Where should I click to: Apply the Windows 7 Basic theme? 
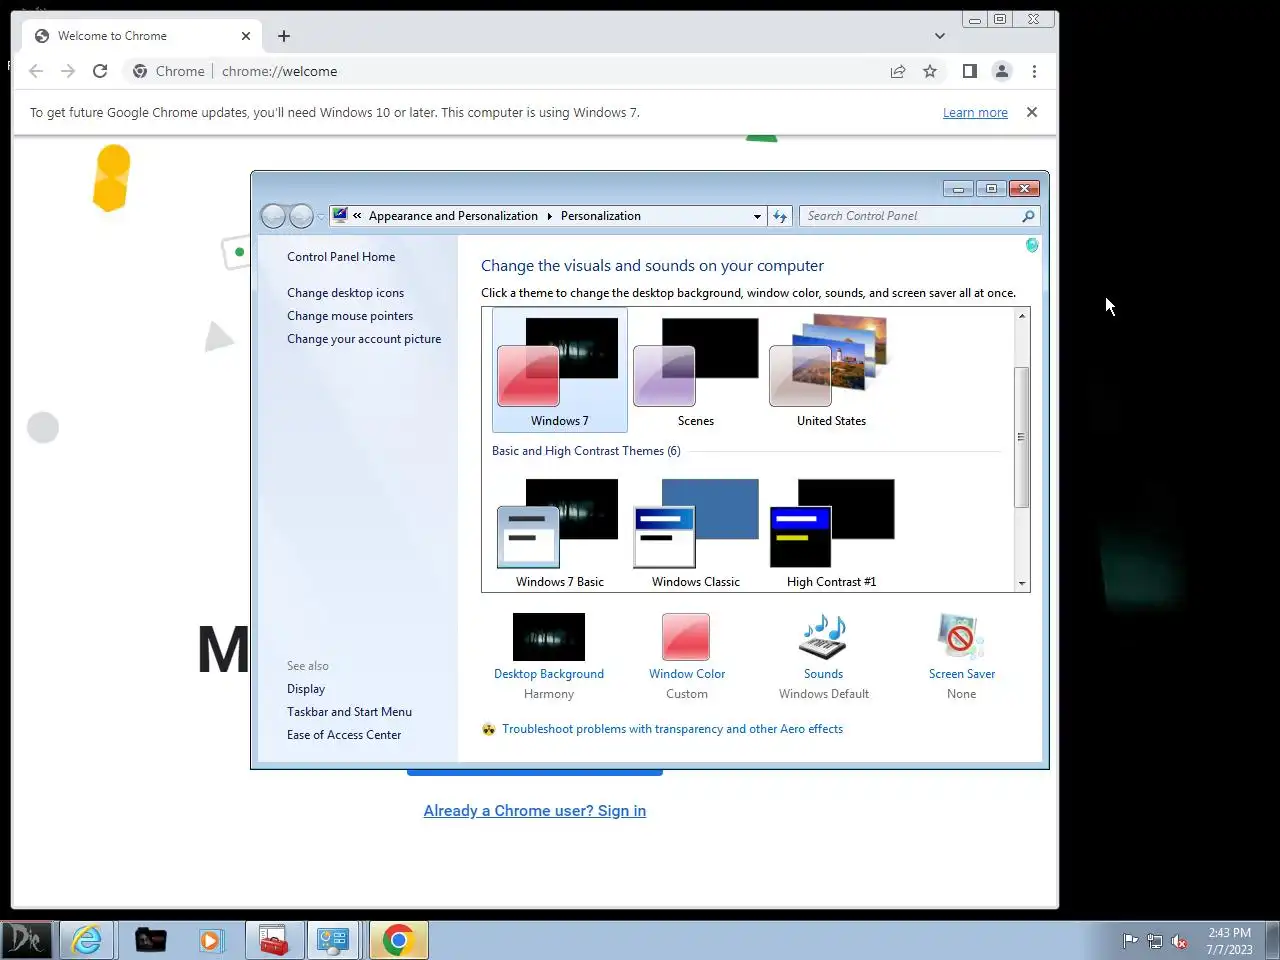pos(560,532)
